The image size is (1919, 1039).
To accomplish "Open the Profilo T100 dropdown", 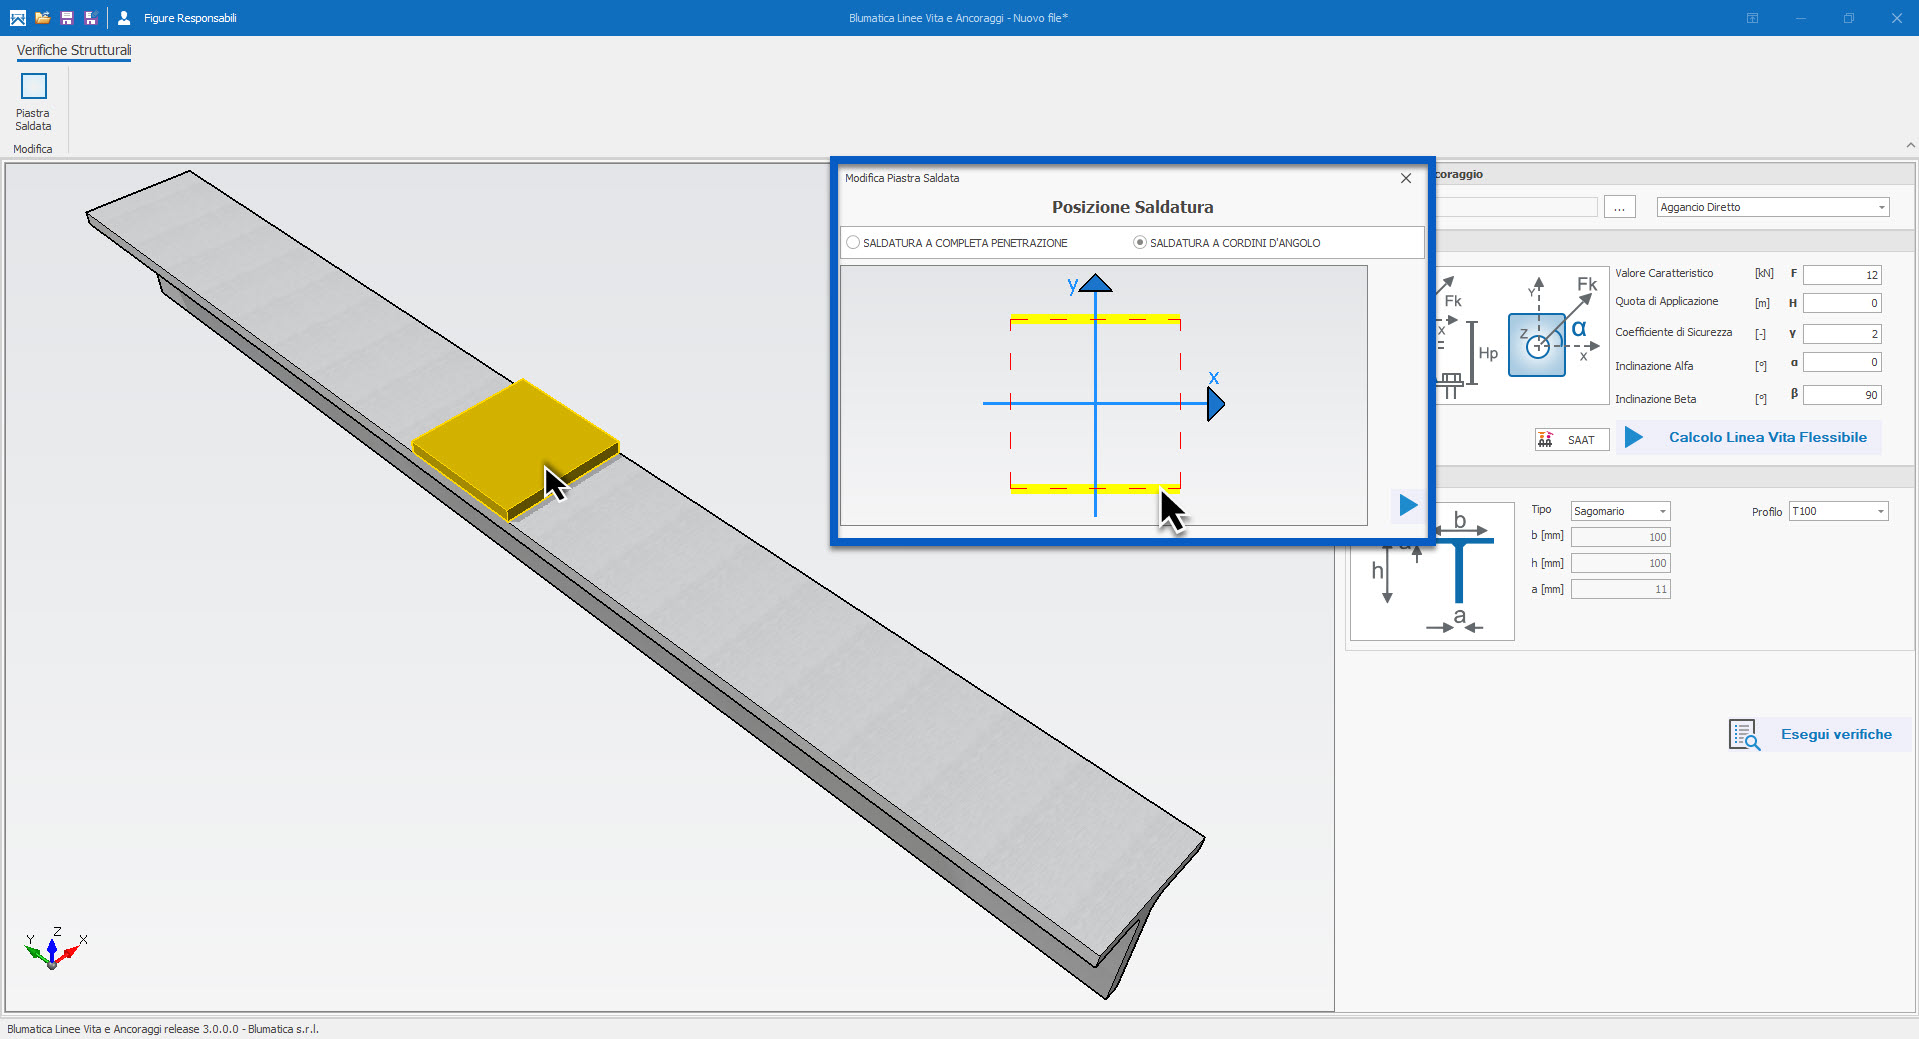I will (1880, 512).
